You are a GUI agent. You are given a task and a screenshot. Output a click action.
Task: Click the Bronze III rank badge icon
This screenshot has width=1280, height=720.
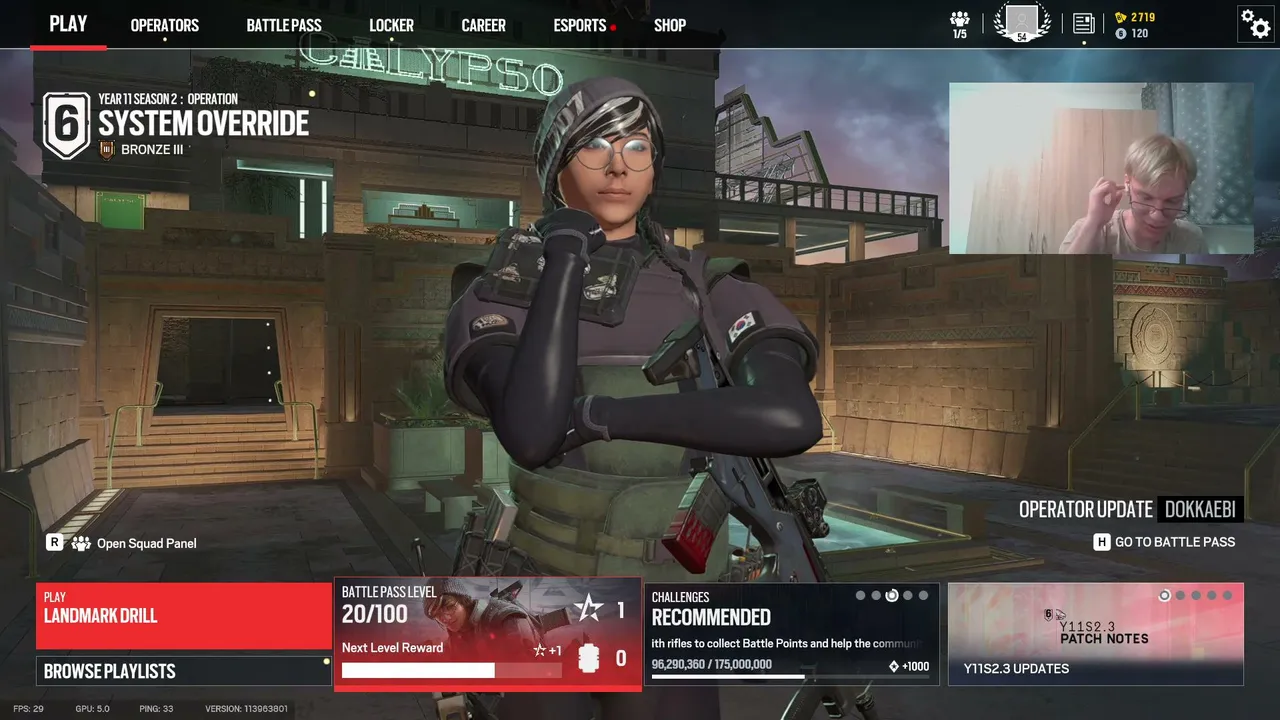(108, 150)
